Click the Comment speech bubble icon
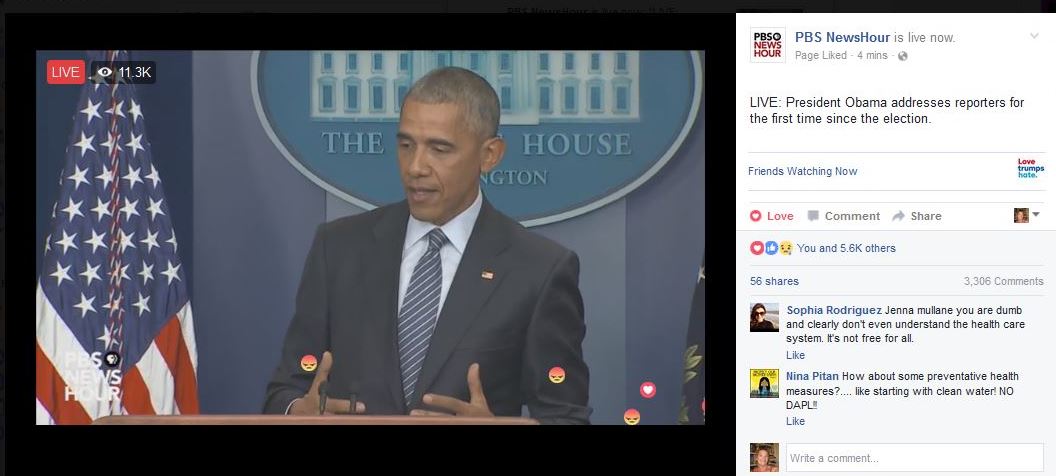This screenshot has width=1056, height=476. tap(814, 216)
